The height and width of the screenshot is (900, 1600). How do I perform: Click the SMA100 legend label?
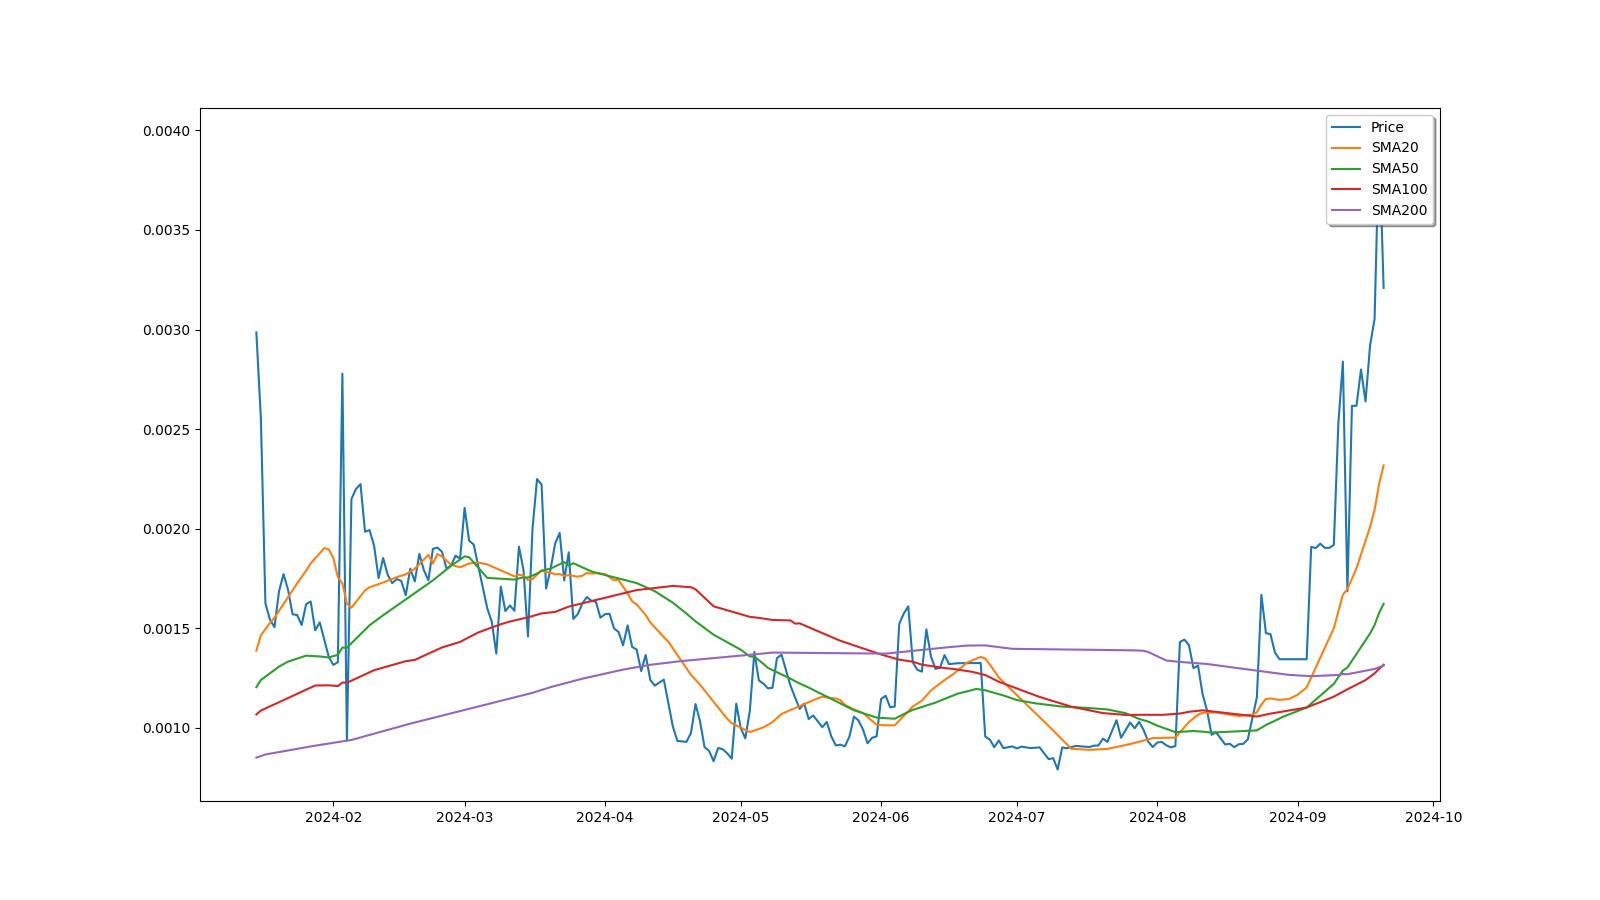point(1399,189)
